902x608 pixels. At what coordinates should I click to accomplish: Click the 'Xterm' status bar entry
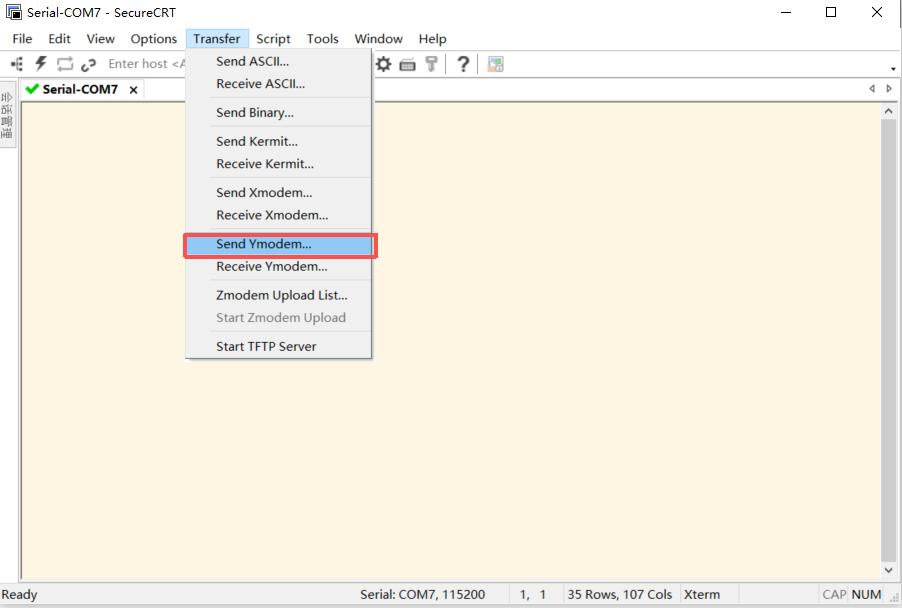coord(702,595)
